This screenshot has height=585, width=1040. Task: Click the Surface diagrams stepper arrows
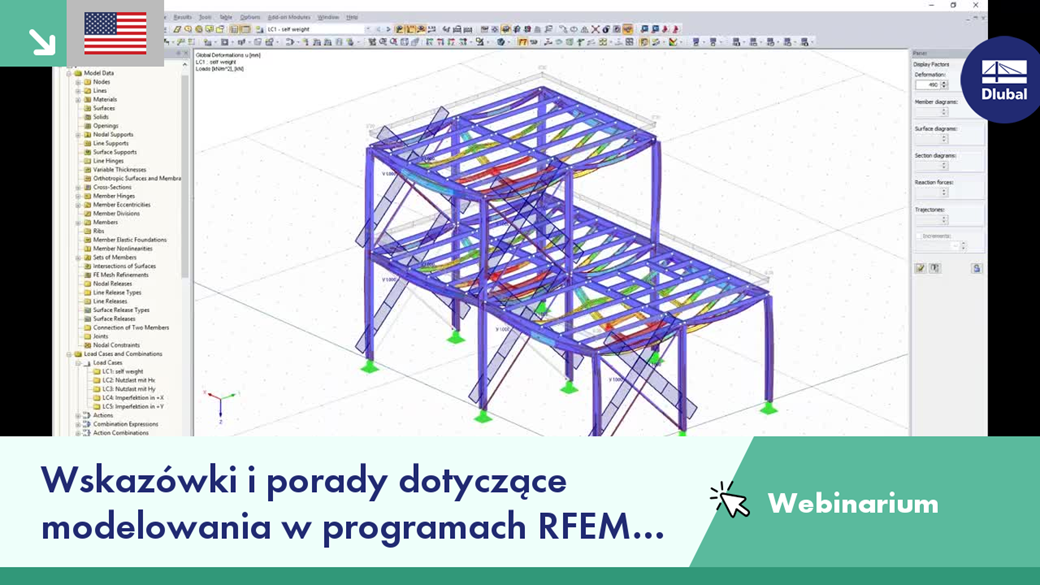coord(944,139)
